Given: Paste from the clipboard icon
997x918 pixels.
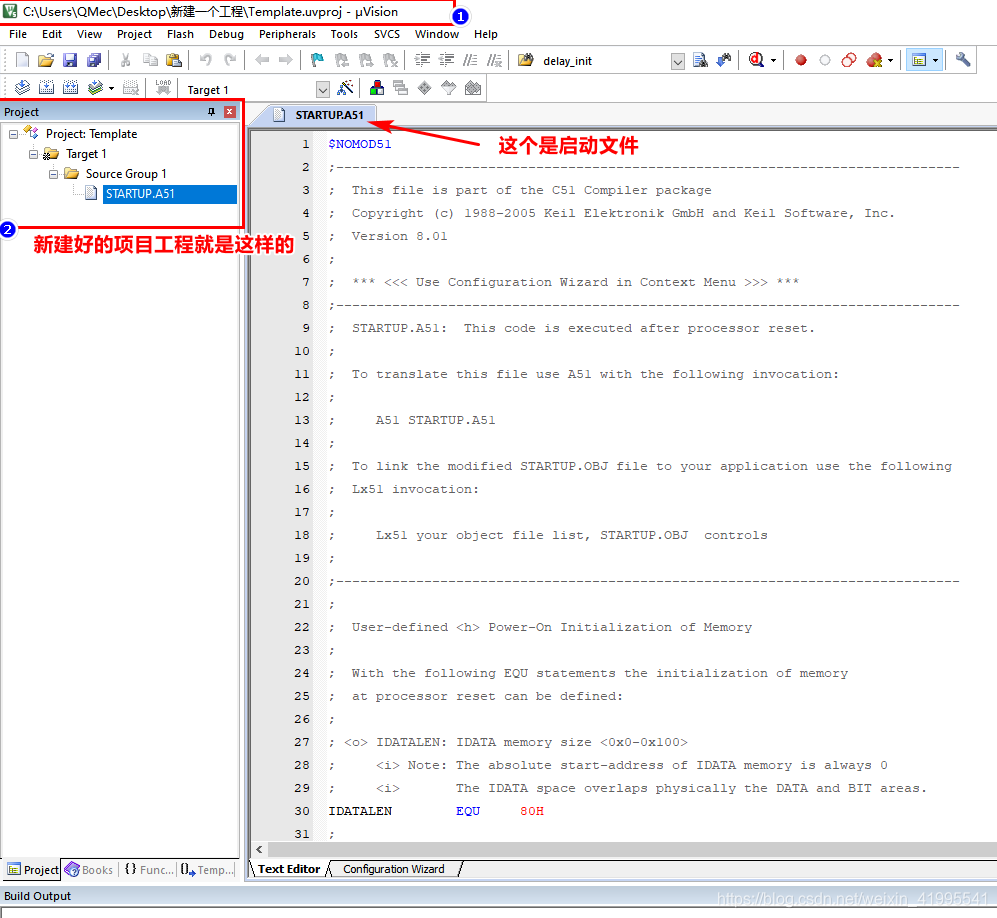Looking at the screenshot, I should point(174,60).
